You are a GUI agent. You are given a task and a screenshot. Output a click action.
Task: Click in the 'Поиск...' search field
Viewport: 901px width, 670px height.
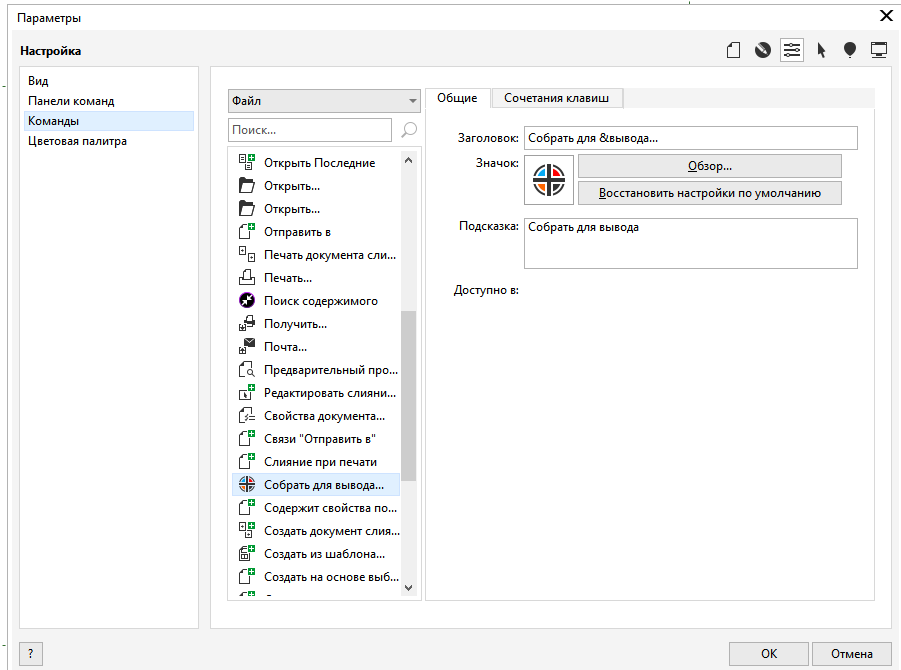click(x=310, y=130)
